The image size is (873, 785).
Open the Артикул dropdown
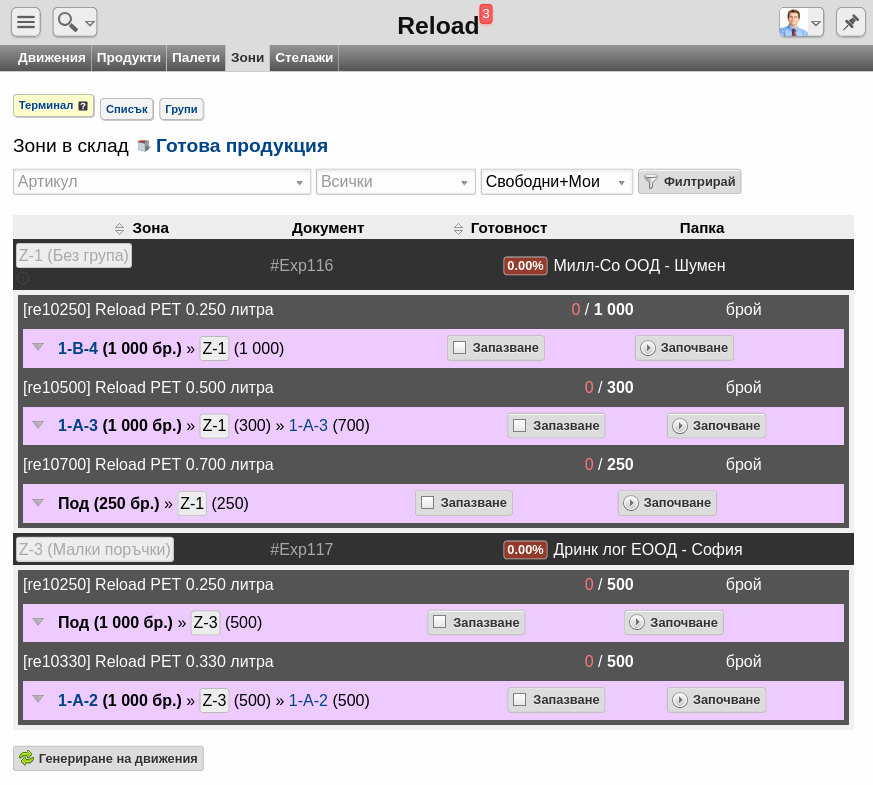point(162,182)
